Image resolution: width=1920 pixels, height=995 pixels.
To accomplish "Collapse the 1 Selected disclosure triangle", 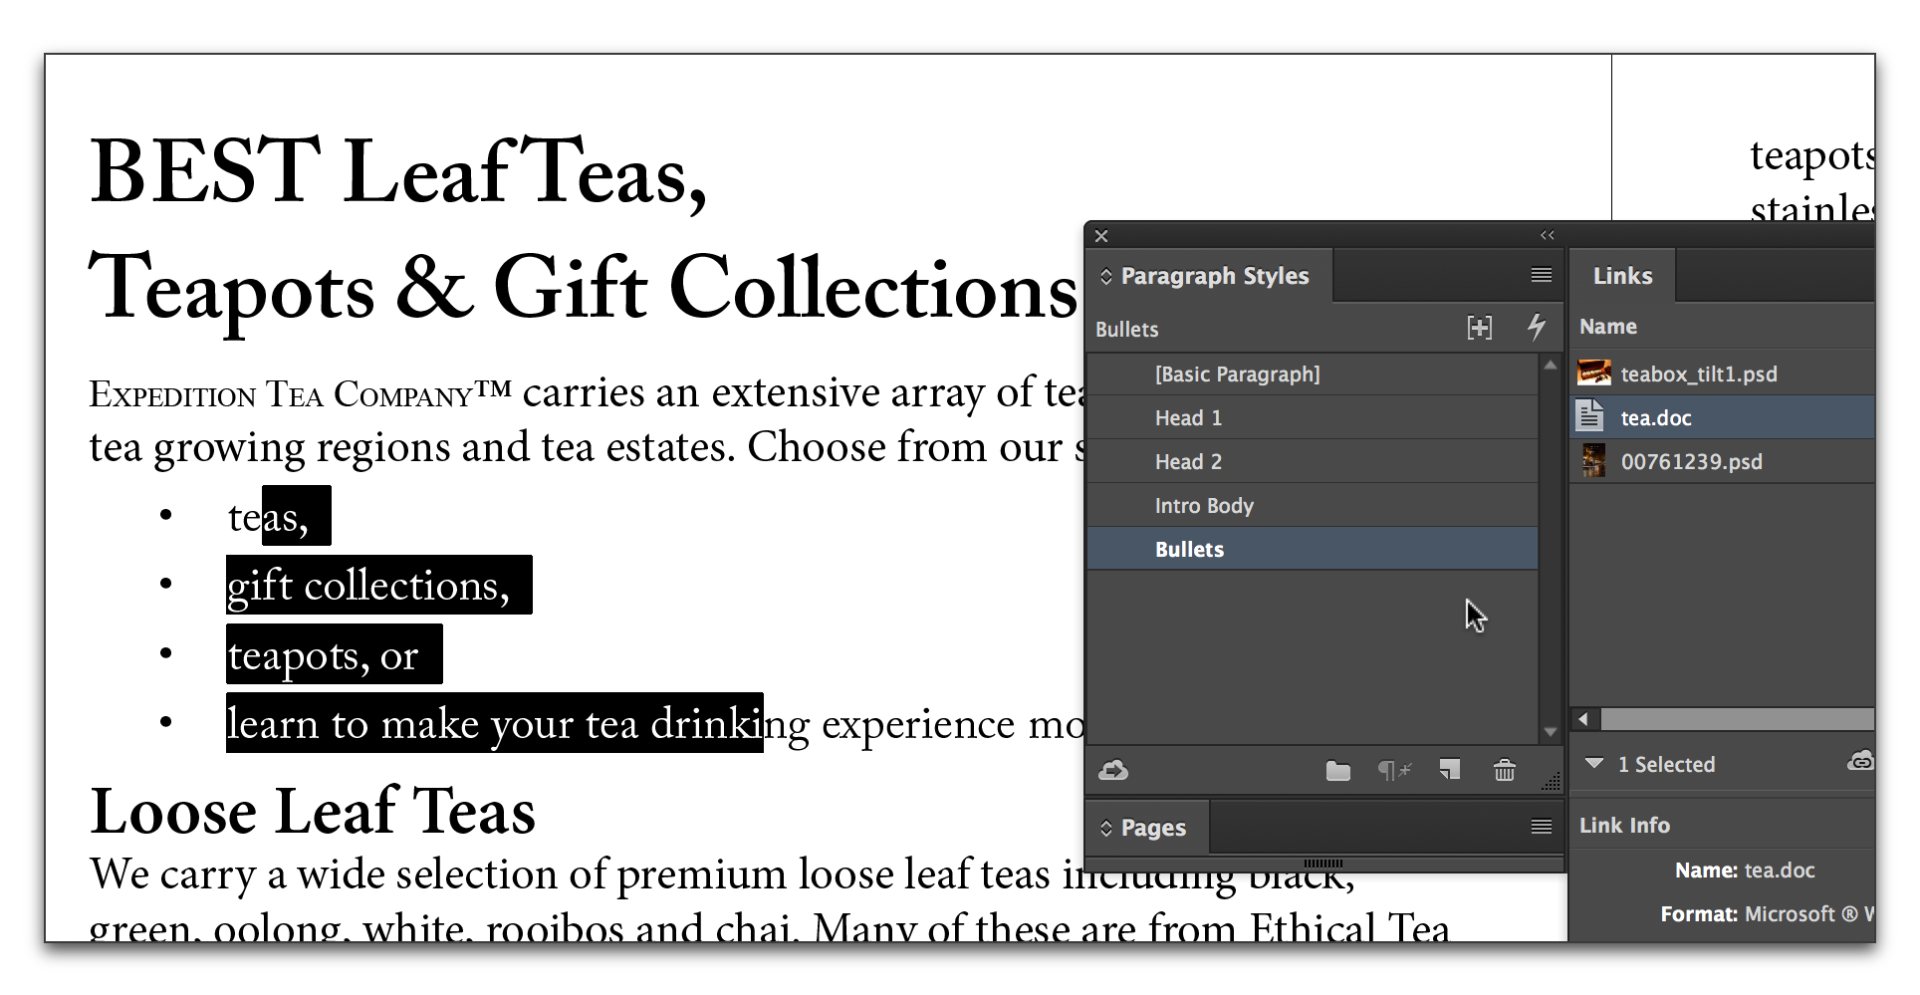I will point(1594,763).
